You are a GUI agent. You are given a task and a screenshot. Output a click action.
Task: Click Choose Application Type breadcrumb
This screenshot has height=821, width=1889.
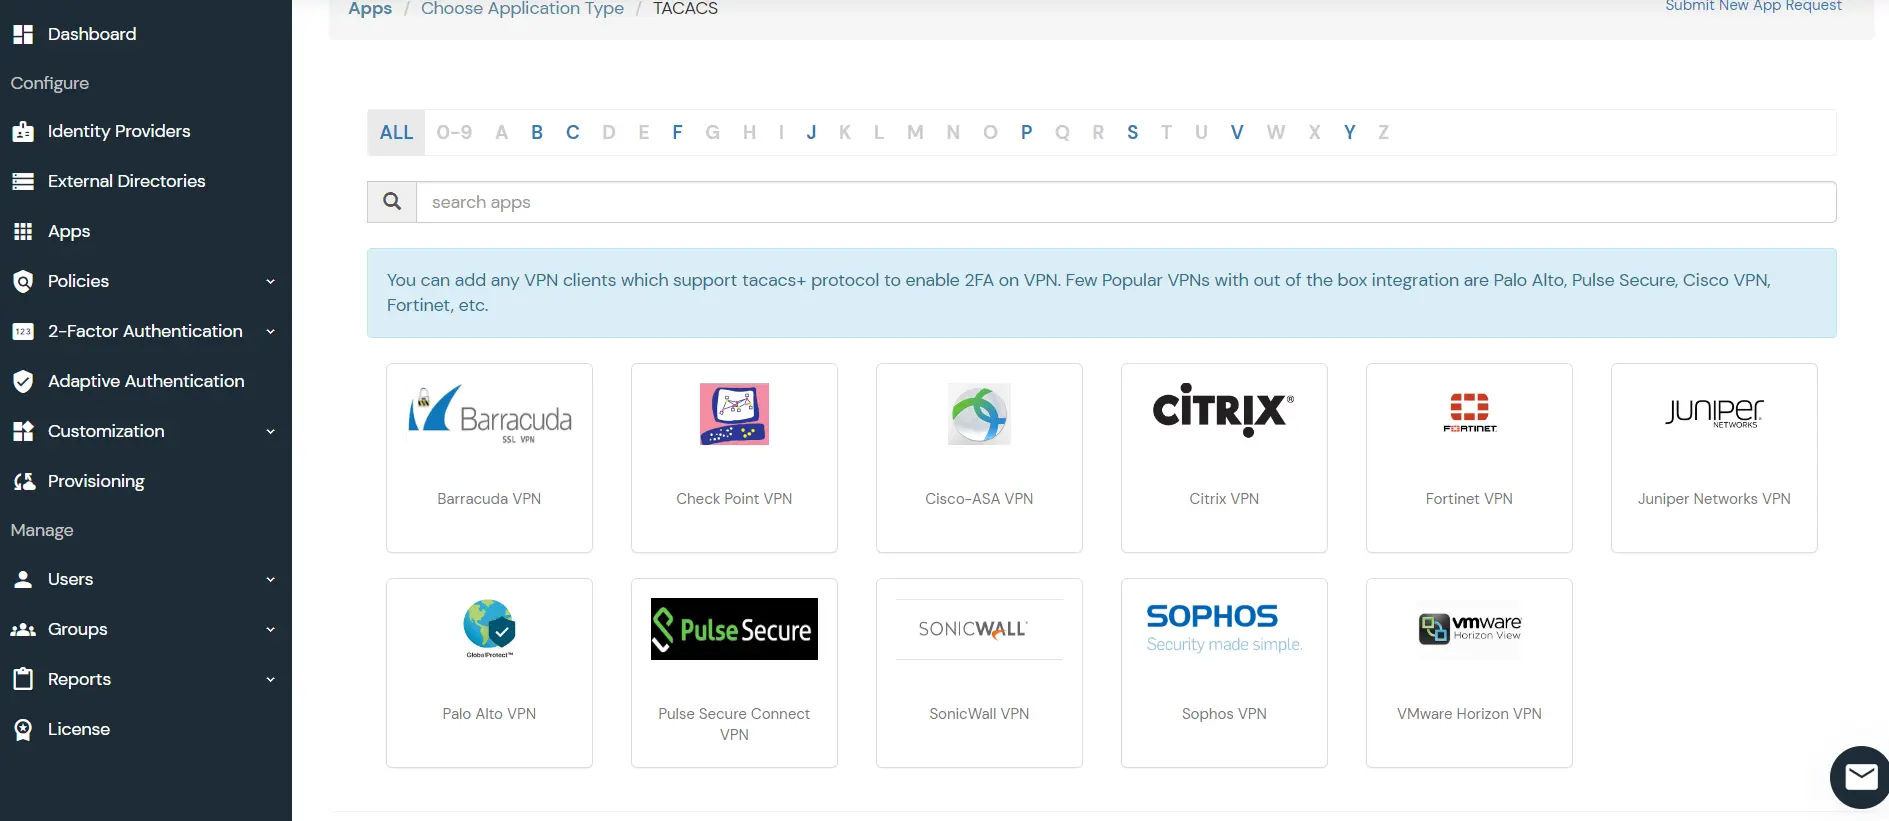(x=522, y=8)
